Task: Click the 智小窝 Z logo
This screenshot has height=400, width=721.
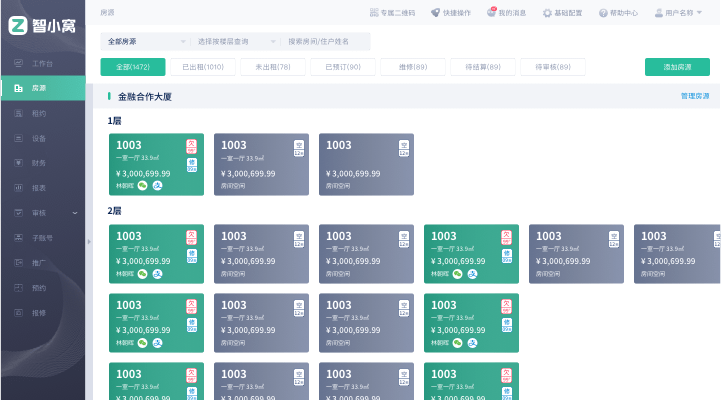Action: [18, 26]
